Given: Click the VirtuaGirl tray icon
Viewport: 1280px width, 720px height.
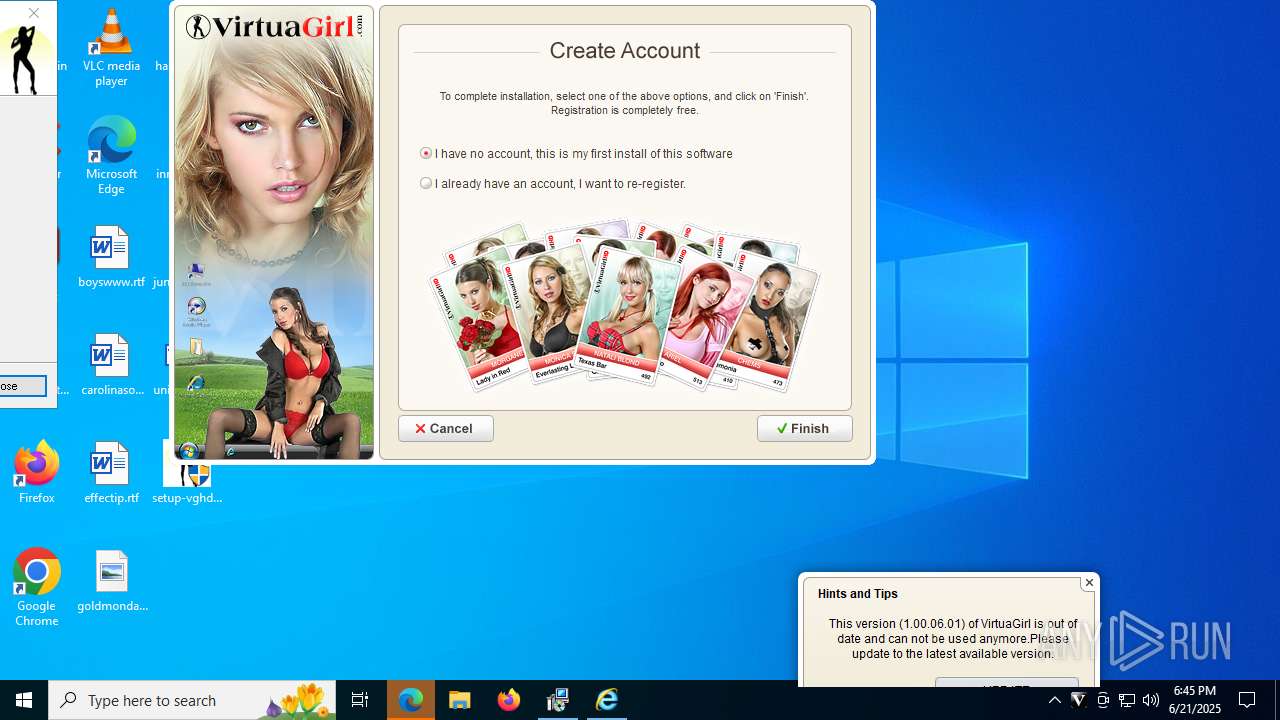Looking at the screenshot, I should (x=1078, y=700).
